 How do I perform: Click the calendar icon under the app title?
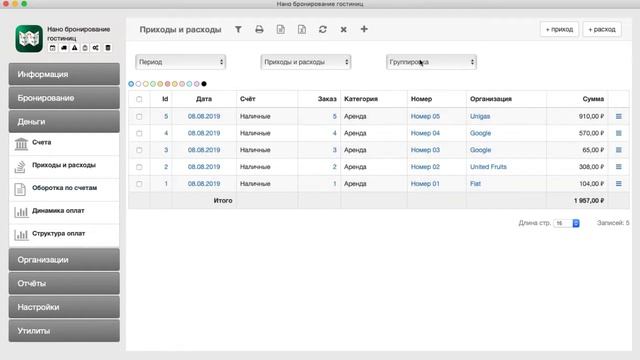pos(53,48)
